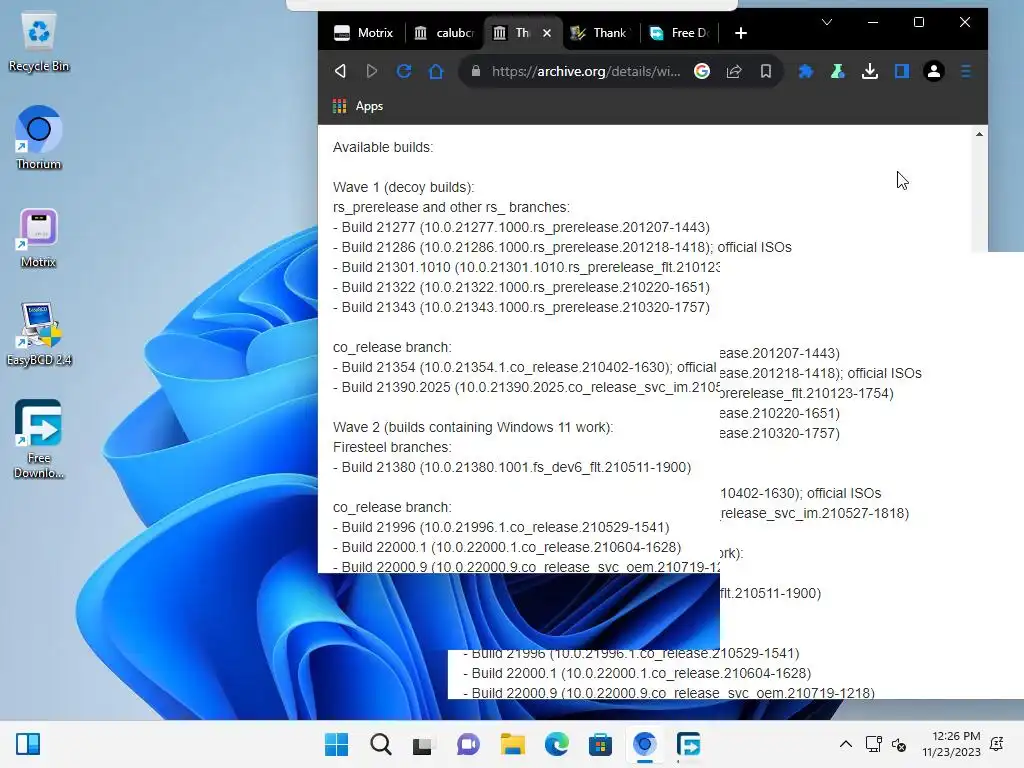Open the Chat taskbar icon
Viewport: 1024px width, 768px height.
[468, 744]
